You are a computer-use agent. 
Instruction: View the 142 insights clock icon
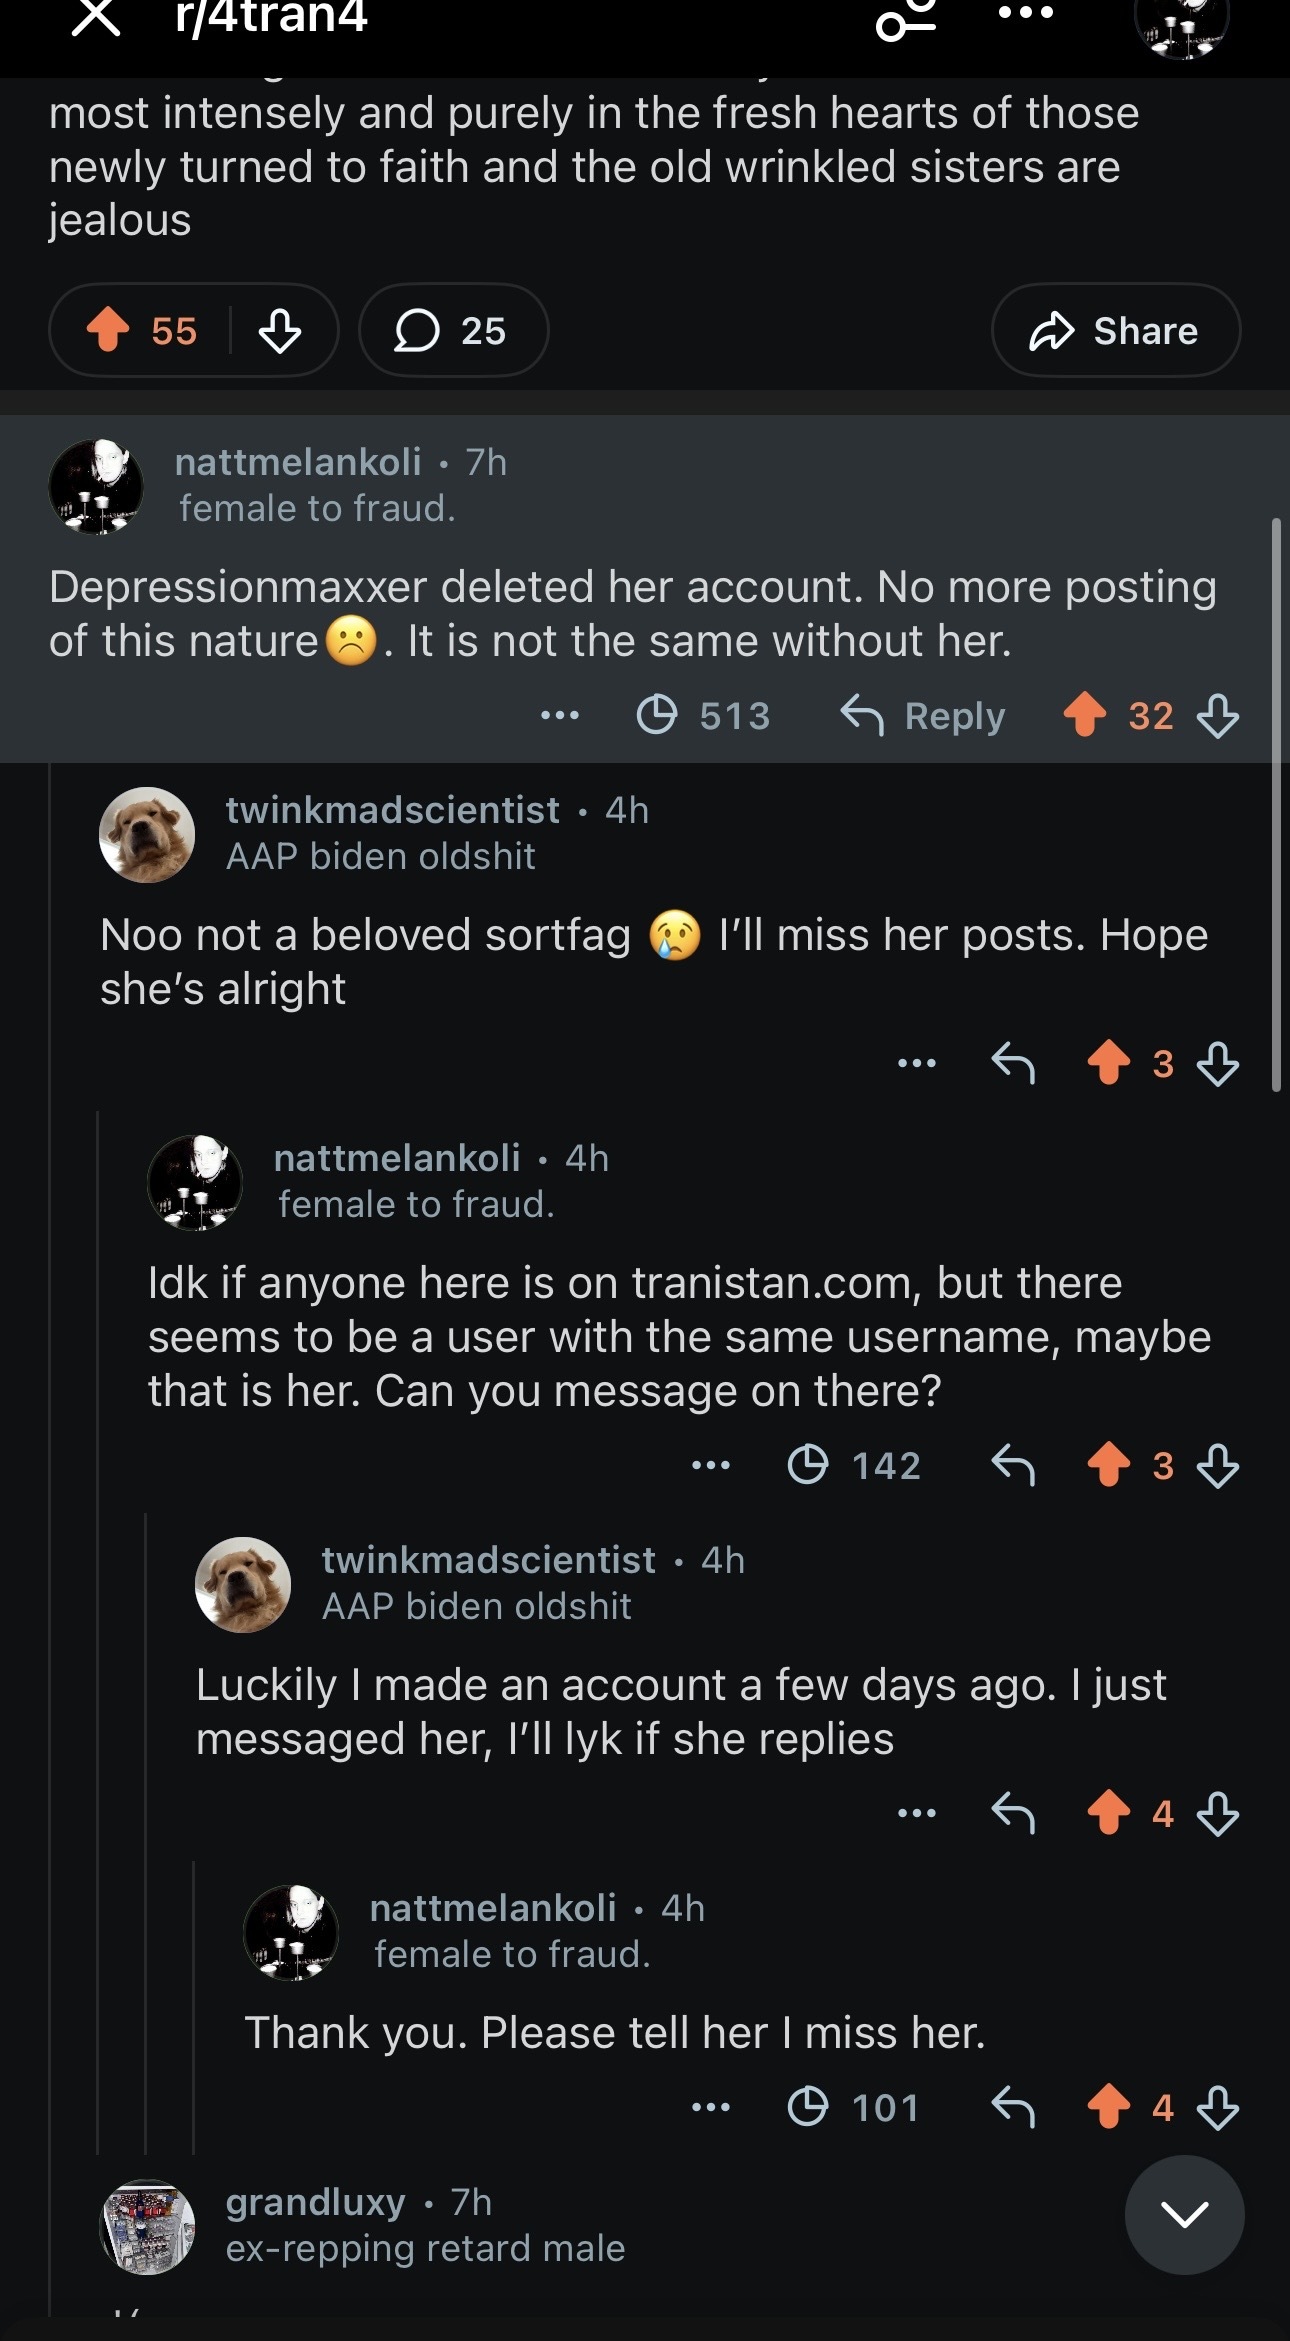[x=808, y=1465]
